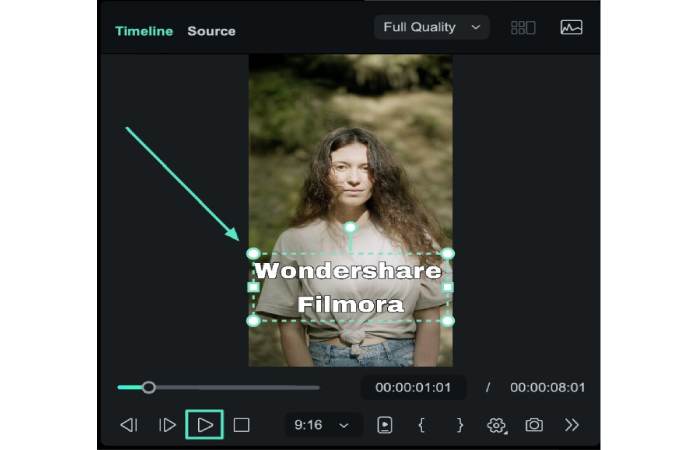The height and width of the screenshot is (450, 700).
Task: Click the current timecode 00:00:01:01 field
Action: pos(413,388)
